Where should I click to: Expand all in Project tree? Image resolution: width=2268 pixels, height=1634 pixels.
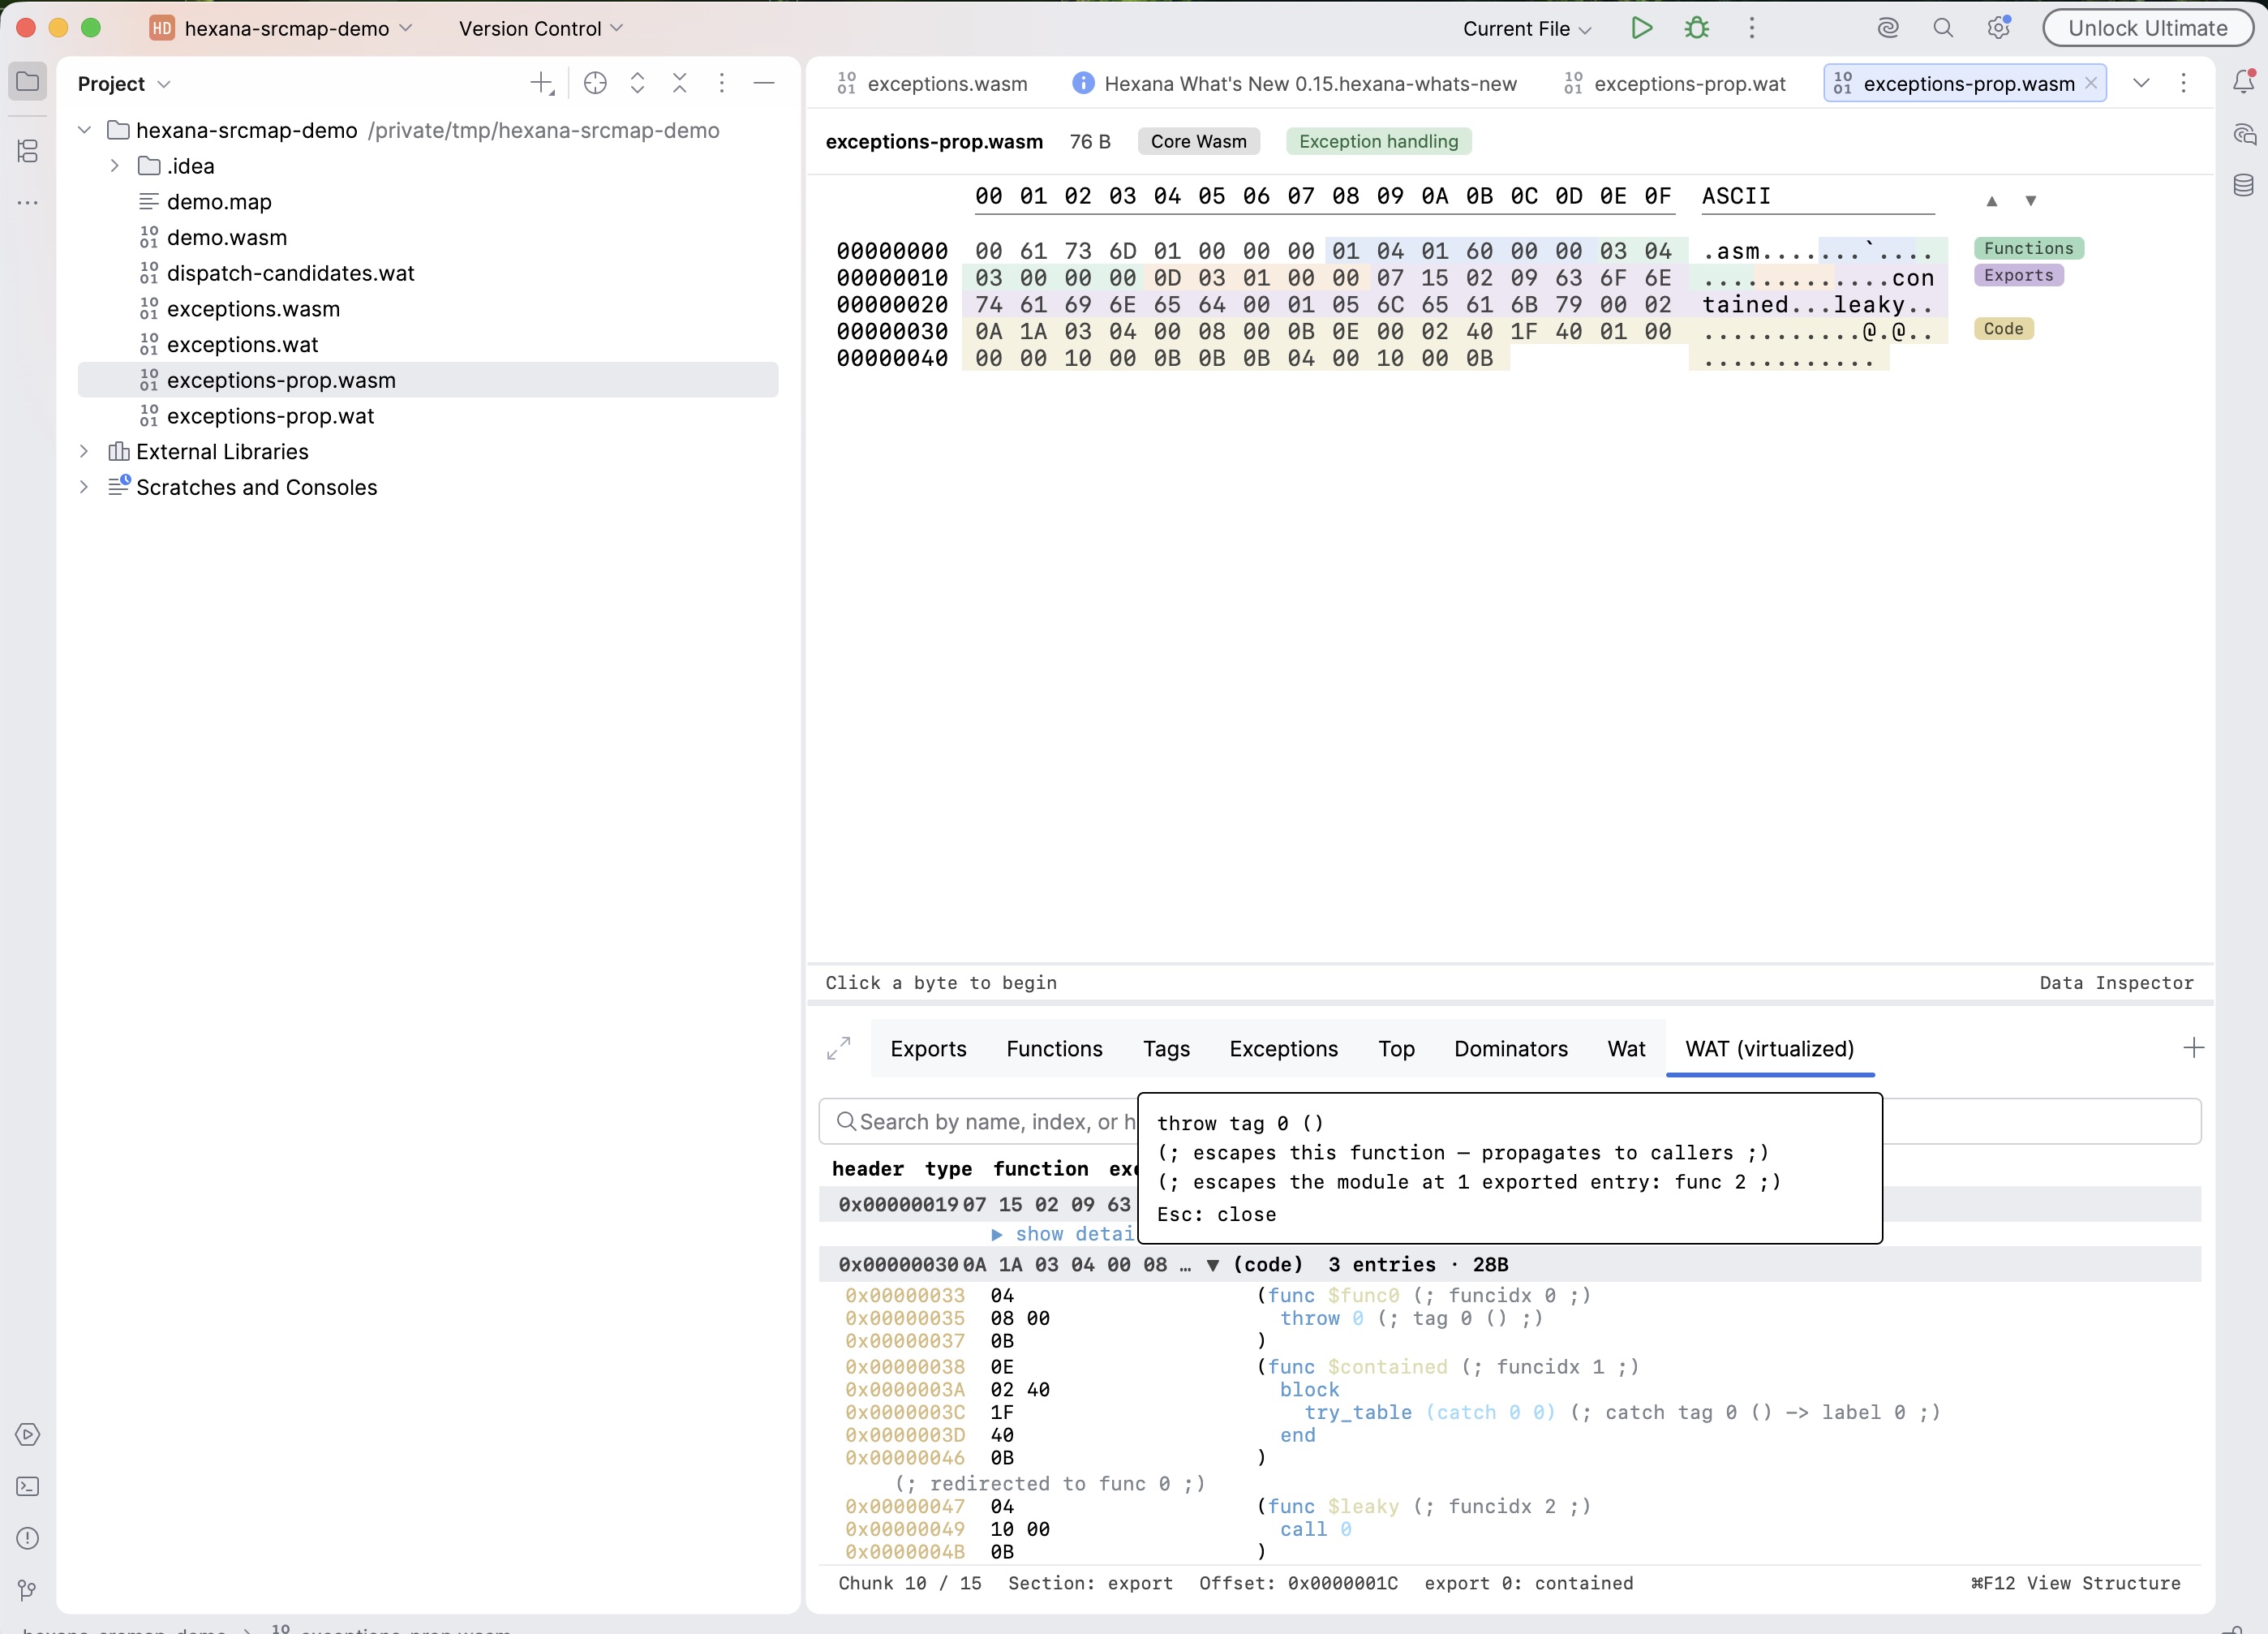(x=637, y=84)
